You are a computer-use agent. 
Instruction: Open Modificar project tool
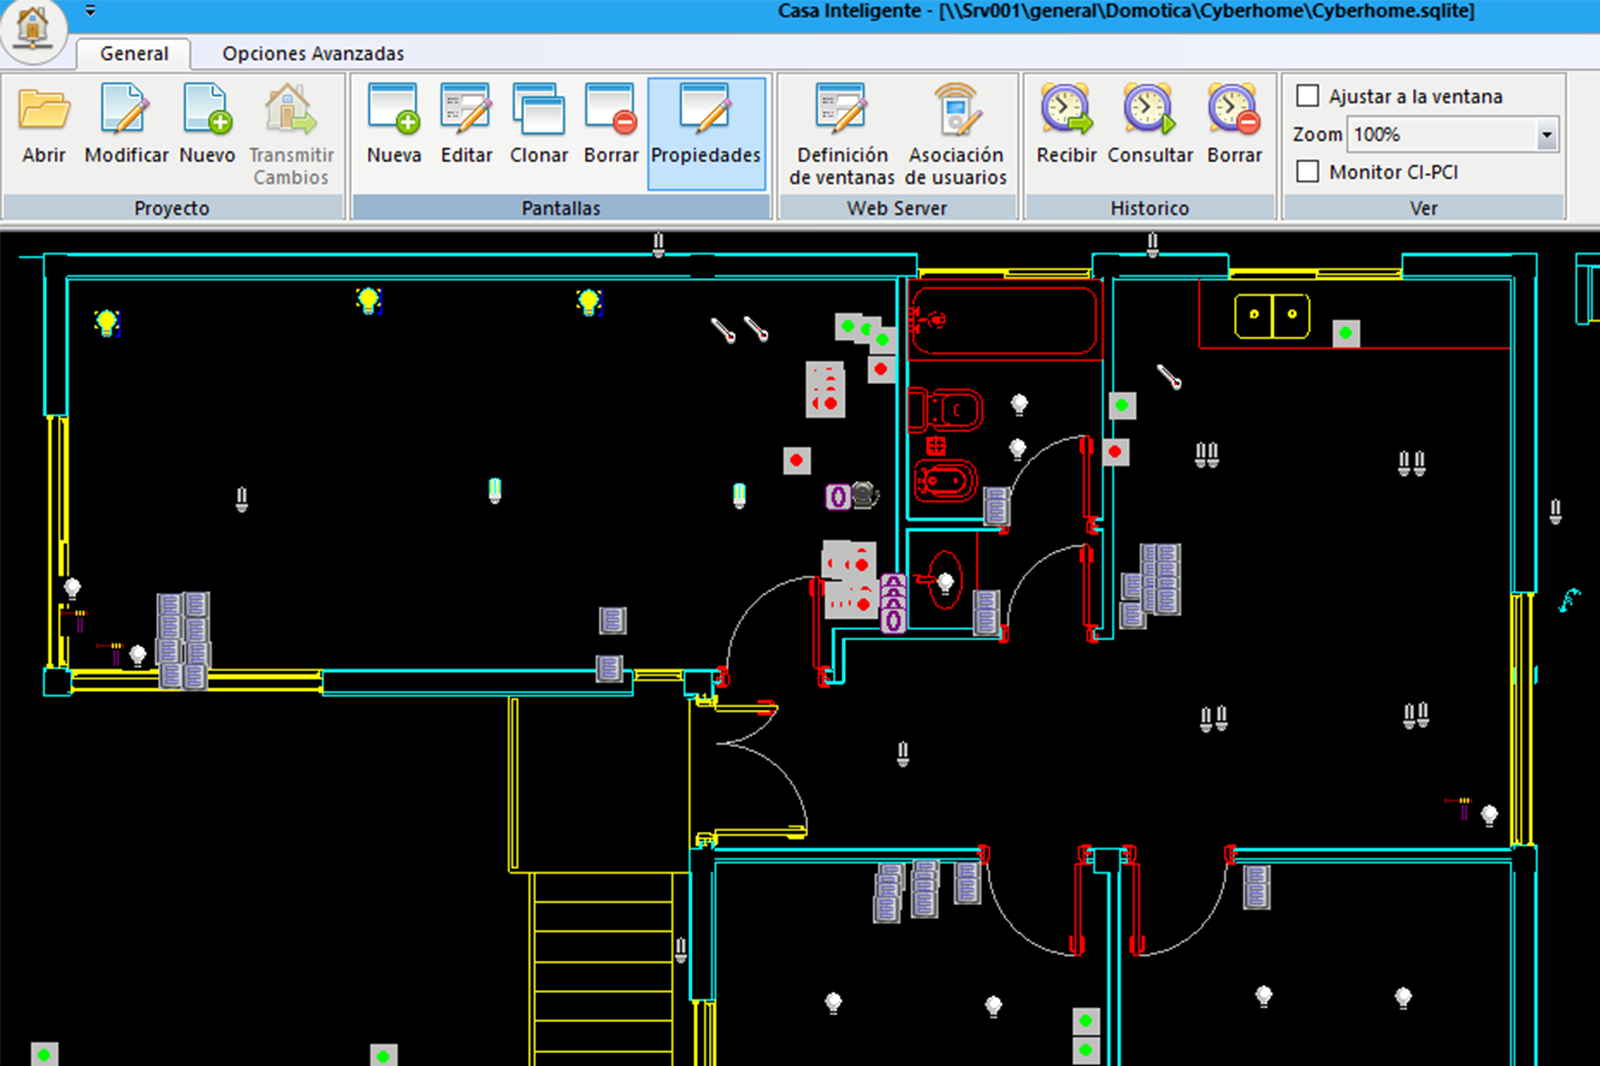(126, 110)
